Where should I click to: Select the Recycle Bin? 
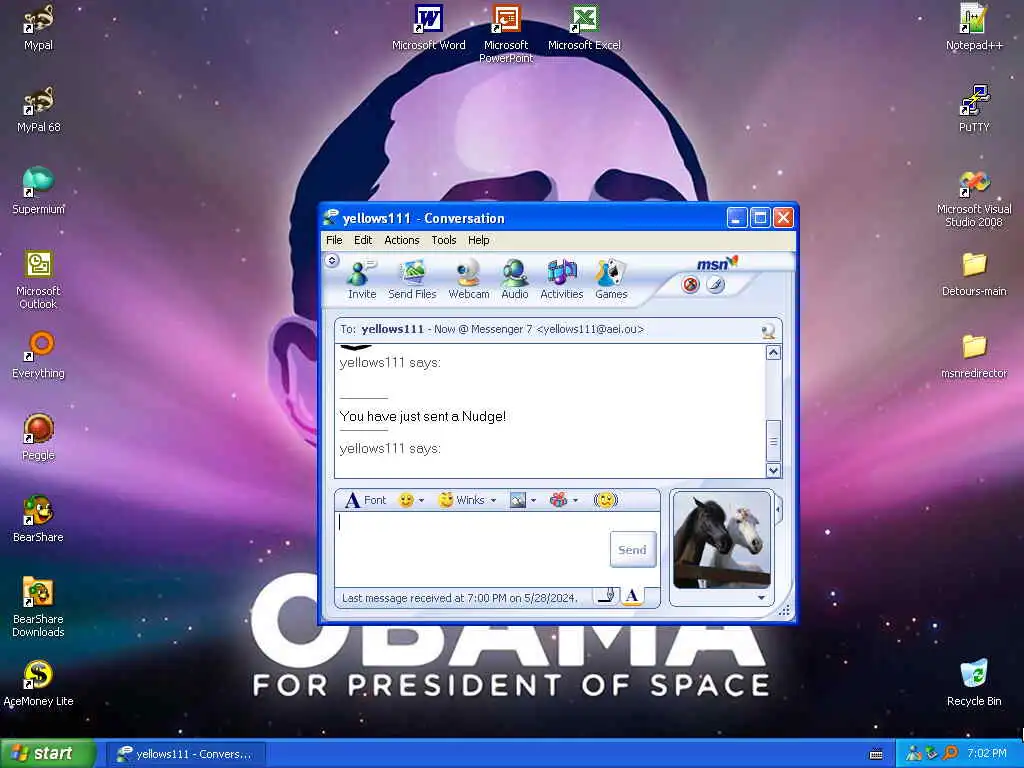pyautogui.click(x=974, y=683)
